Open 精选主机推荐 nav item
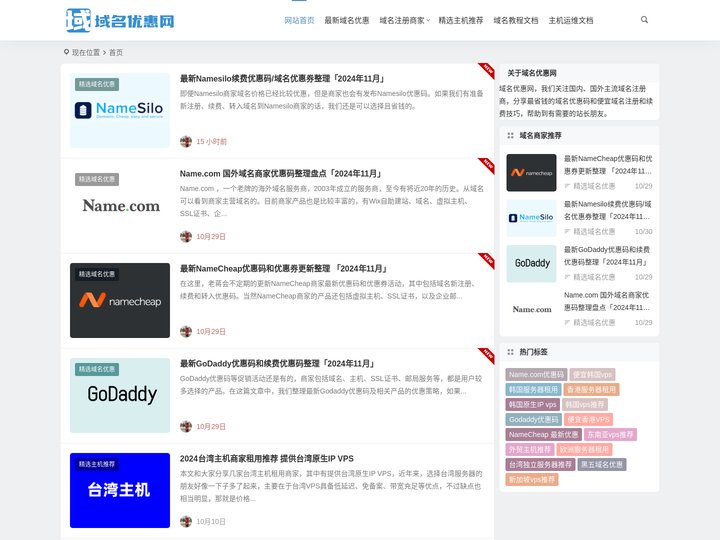Viewport: 720px width, 540px height. tap(461, 20)
